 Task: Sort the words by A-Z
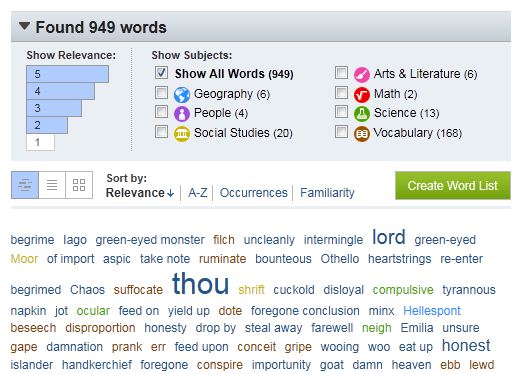(x=197, y=193)
